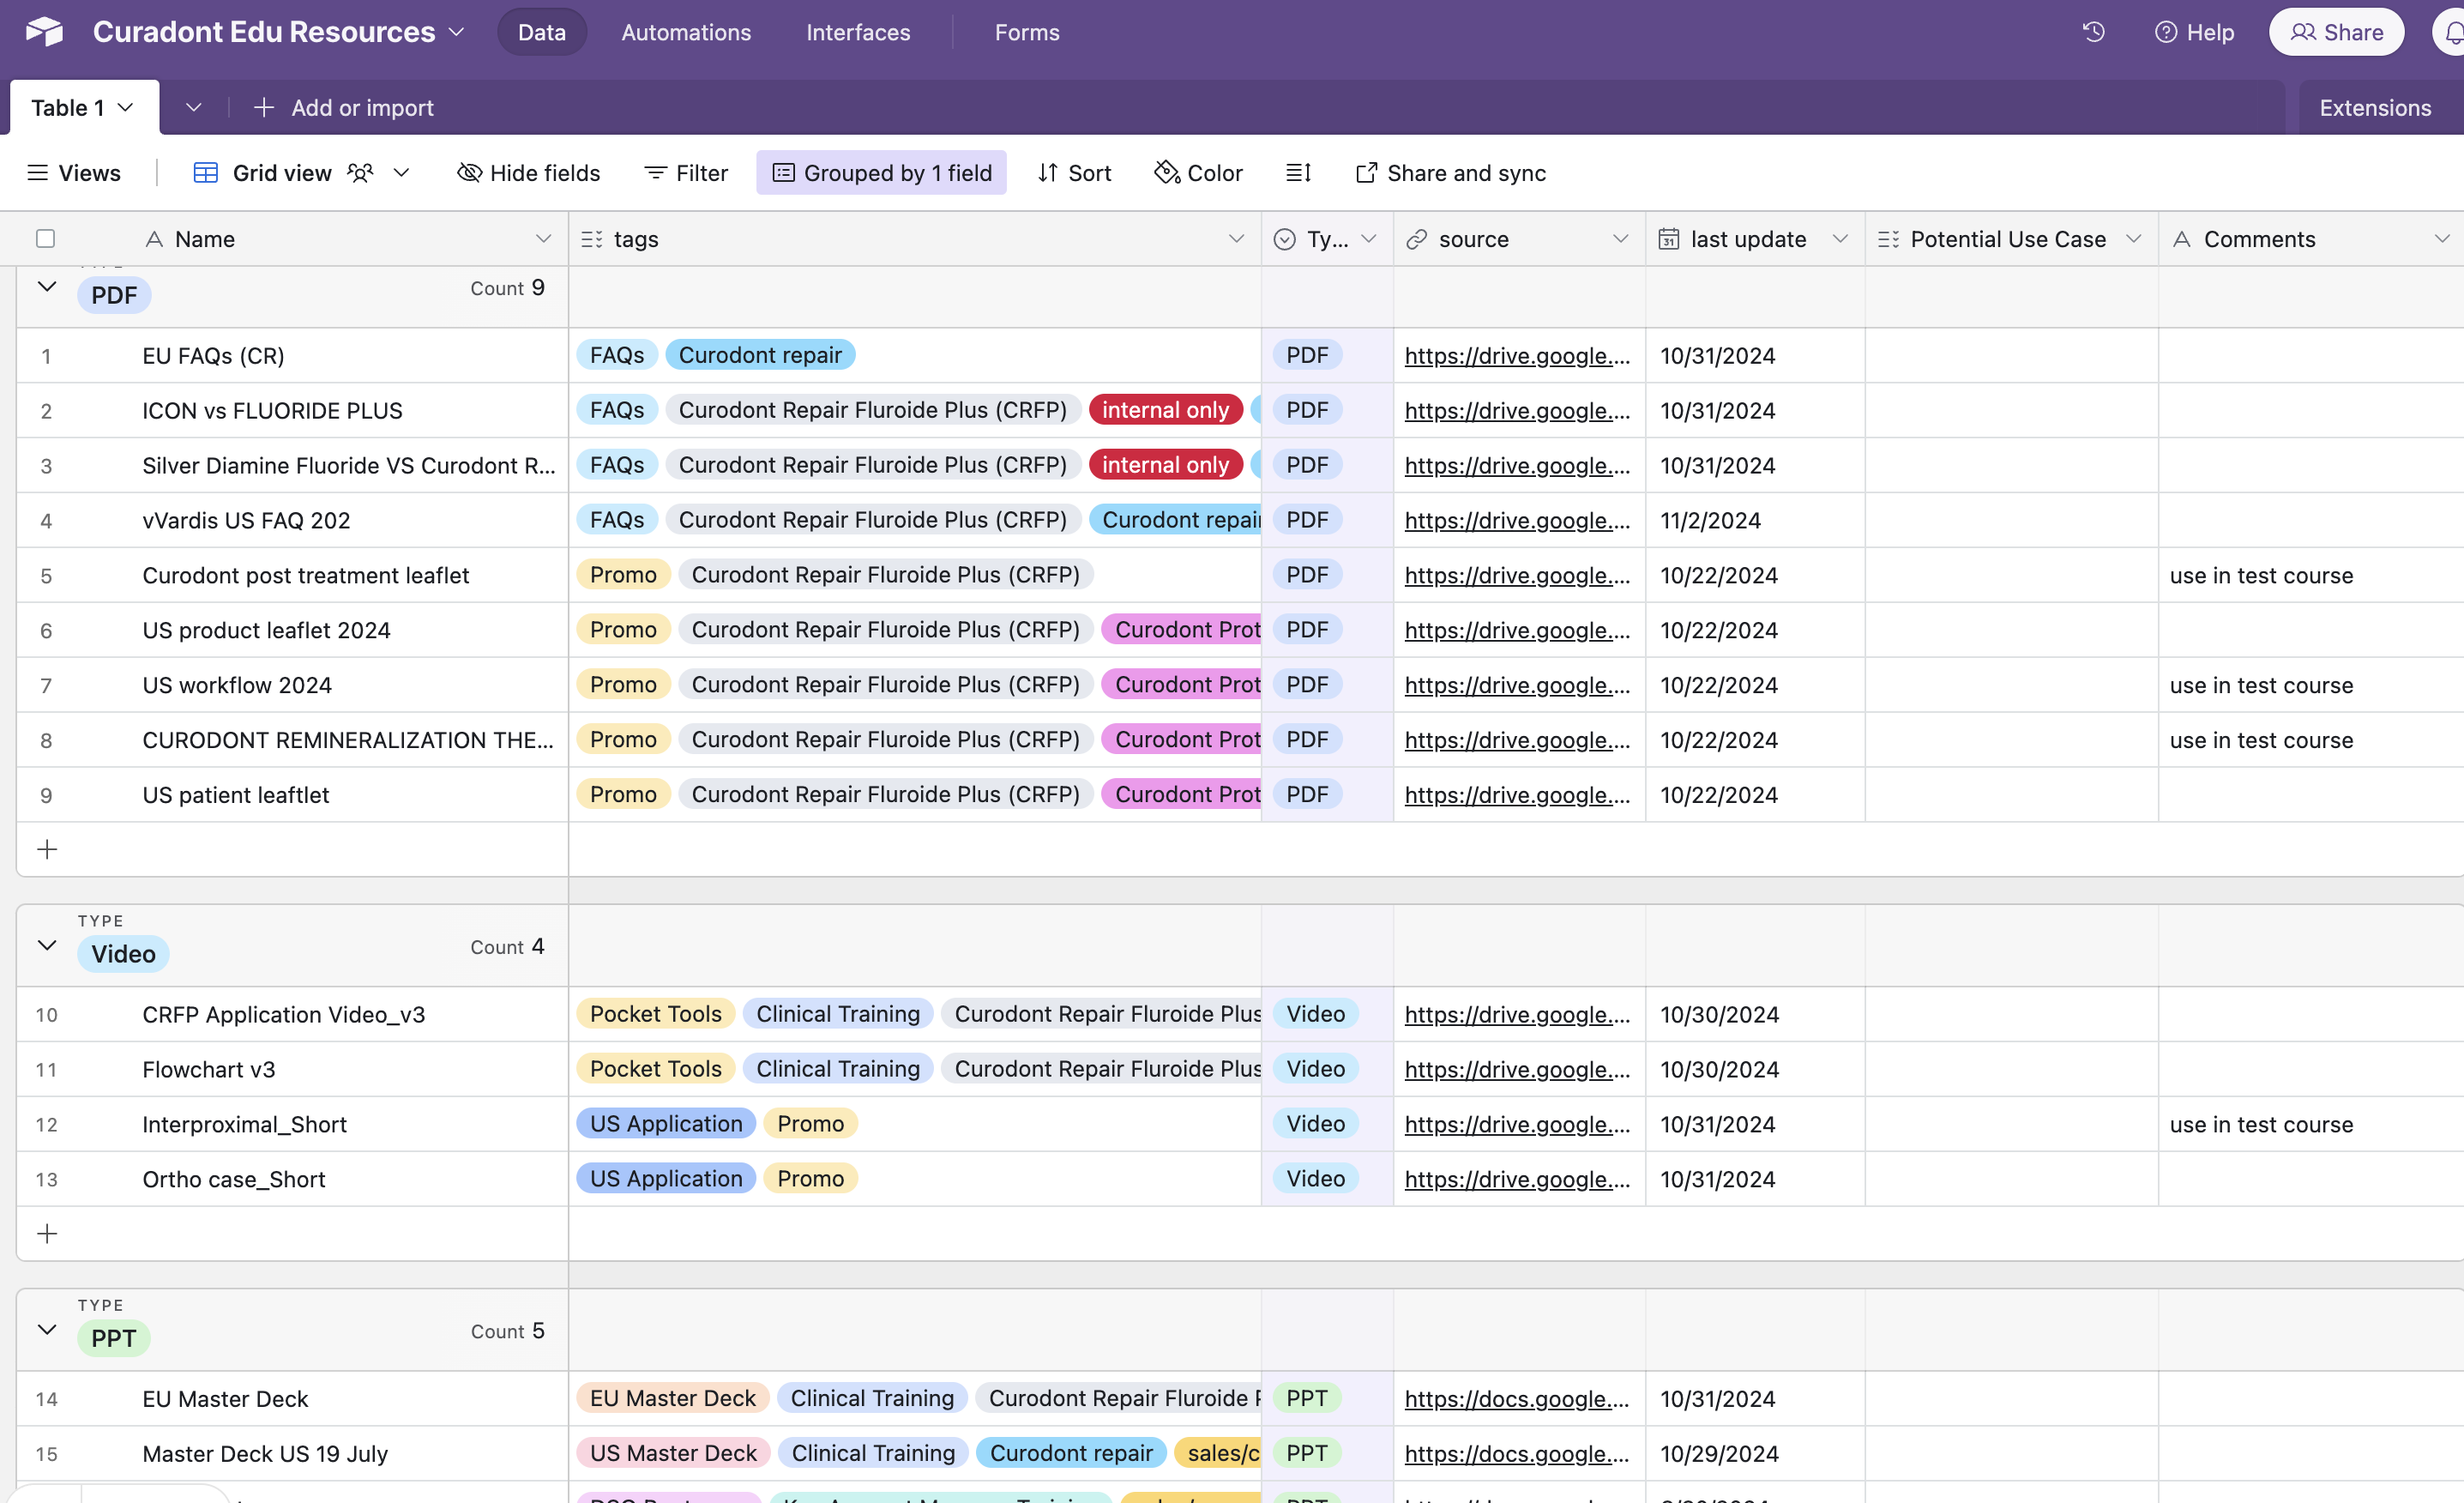
Task: Open the tags column dropdown arrow
Action: coord(1236,239)
